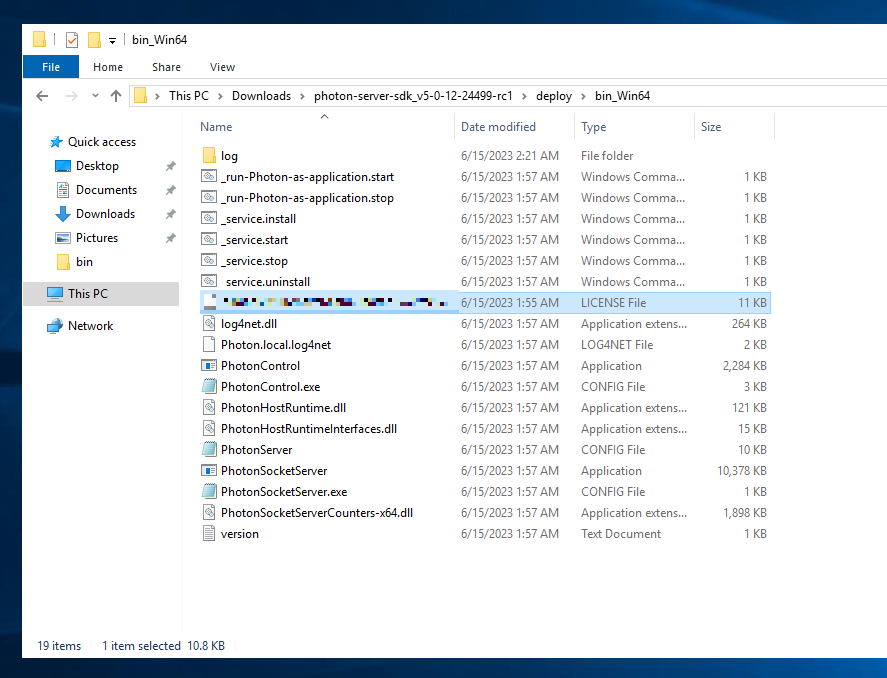This screenshot has height=678, width=887.
Task: Click bin_Win64 breadcrumb in address bar
Action: [622, 96]
